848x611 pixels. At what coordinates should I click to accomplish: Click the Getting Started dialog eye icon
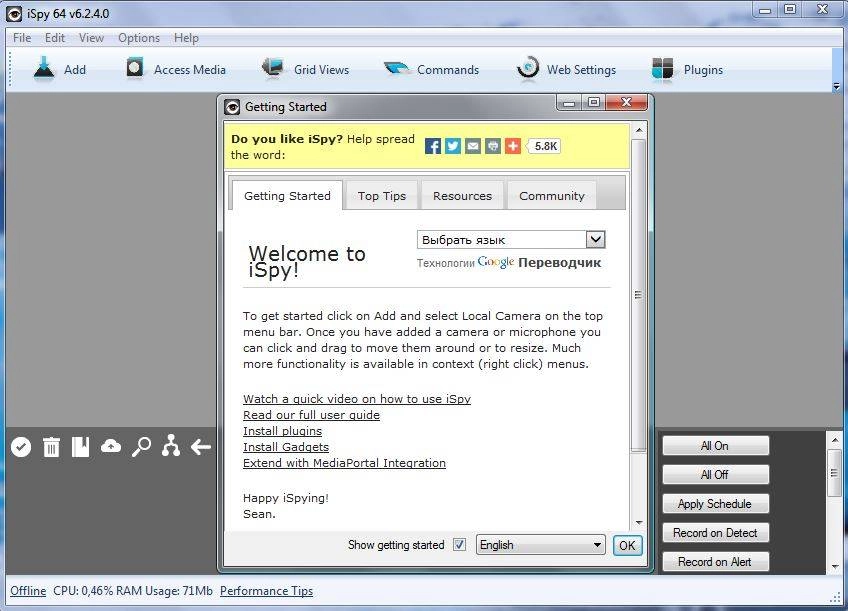click(x=232, y=107)
